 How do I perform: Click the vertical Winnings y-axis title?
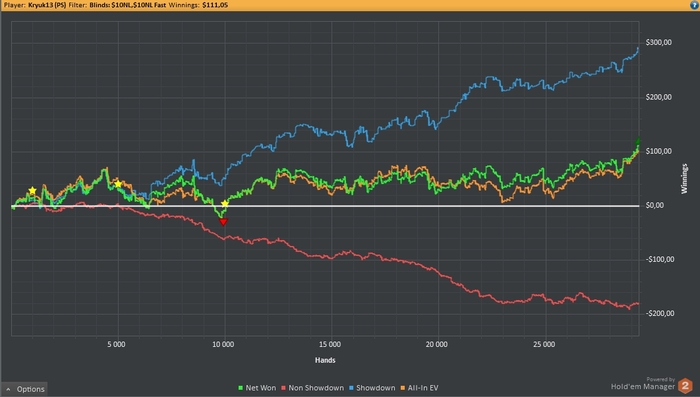point(684,179)
